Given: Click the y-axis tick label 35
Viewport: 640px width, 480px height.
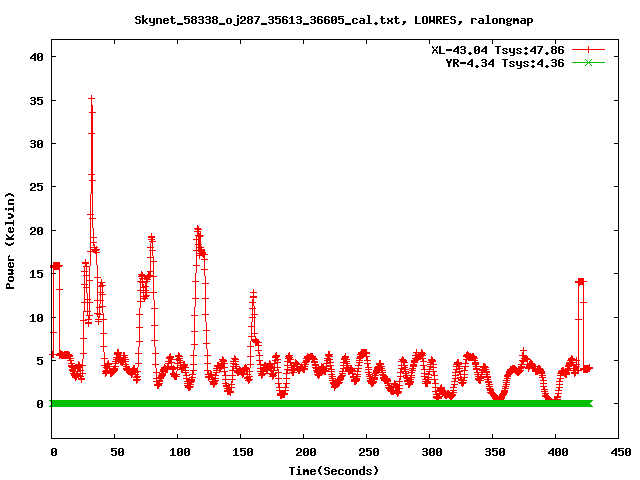Looking at the screenshot, I should tap(37, 100).
